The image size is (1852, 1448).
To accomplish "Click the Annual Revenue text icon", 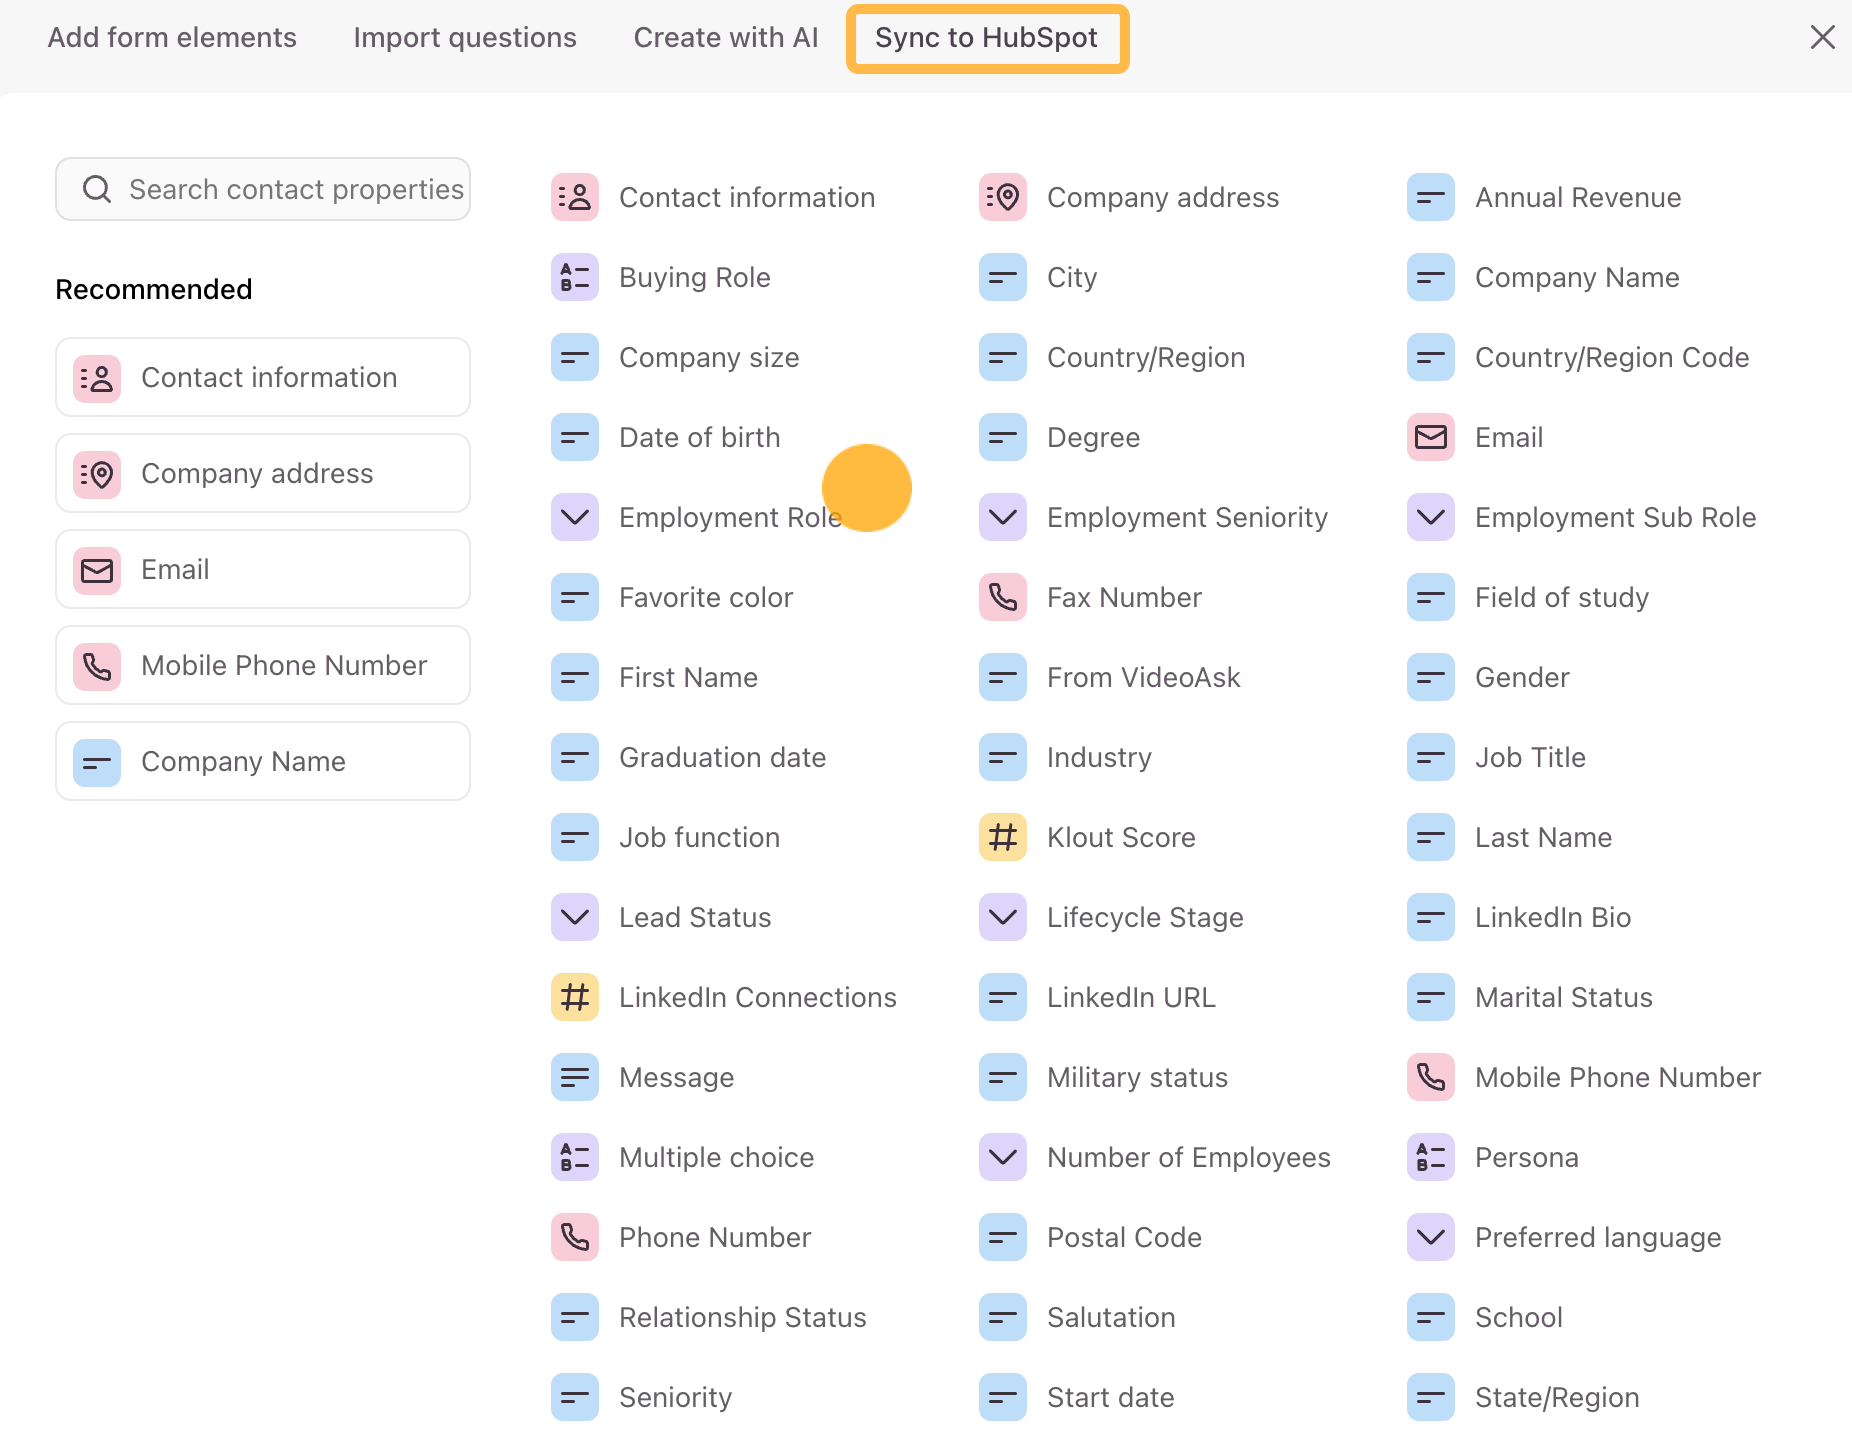I will [x=1431, y=197].
